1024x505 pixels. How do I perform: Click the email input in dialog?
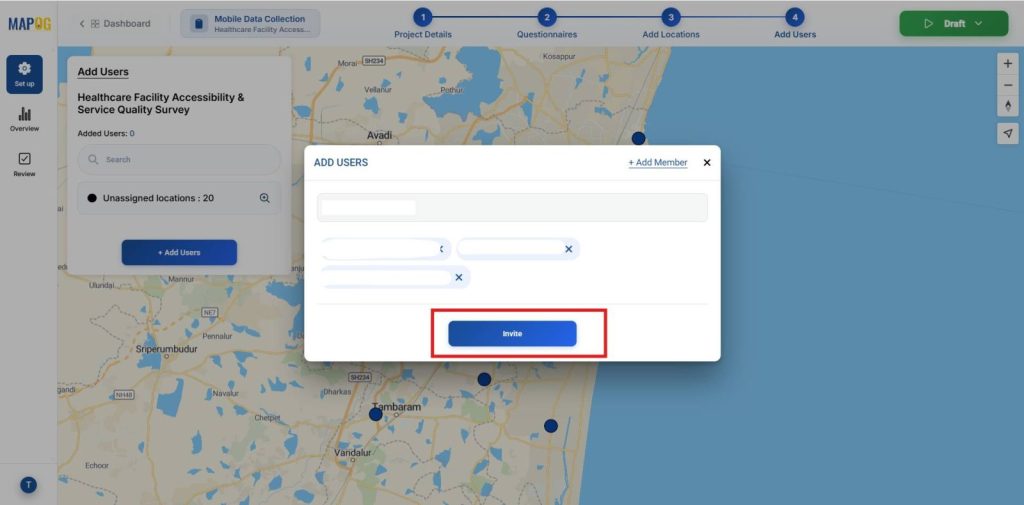[512, 207]
